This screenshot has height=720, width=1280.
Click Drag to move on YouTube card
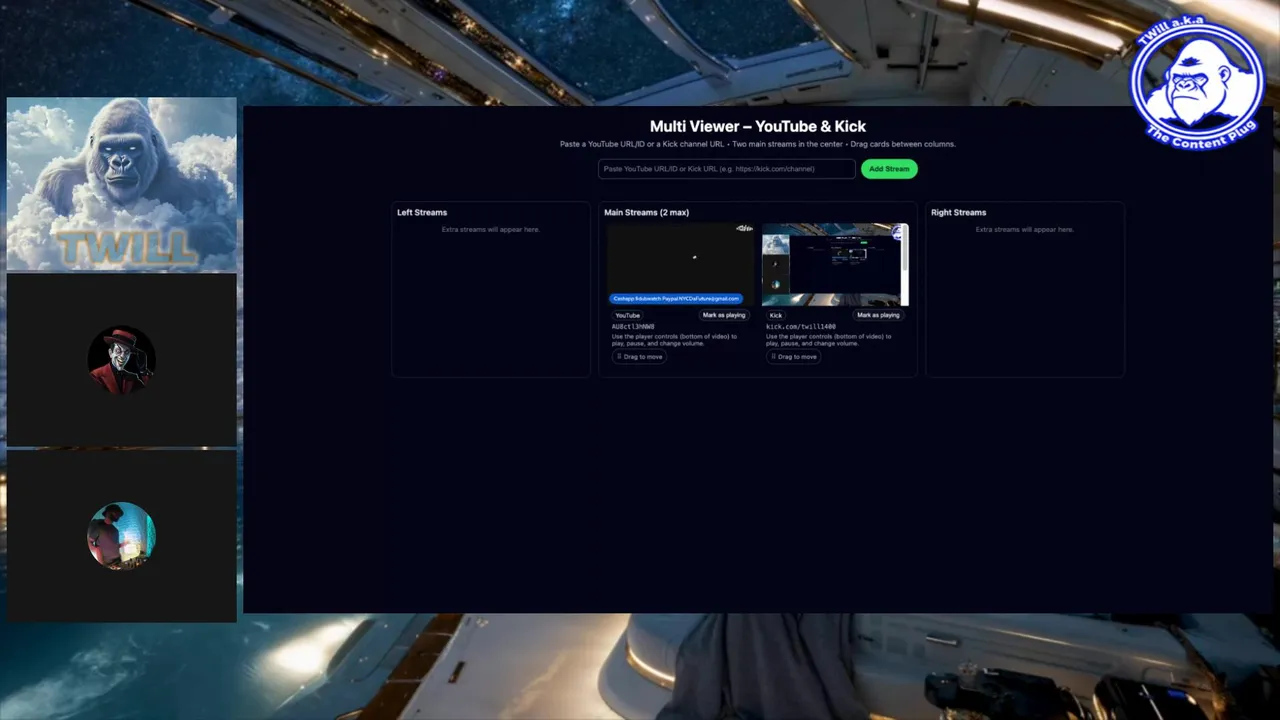(639, 357)
